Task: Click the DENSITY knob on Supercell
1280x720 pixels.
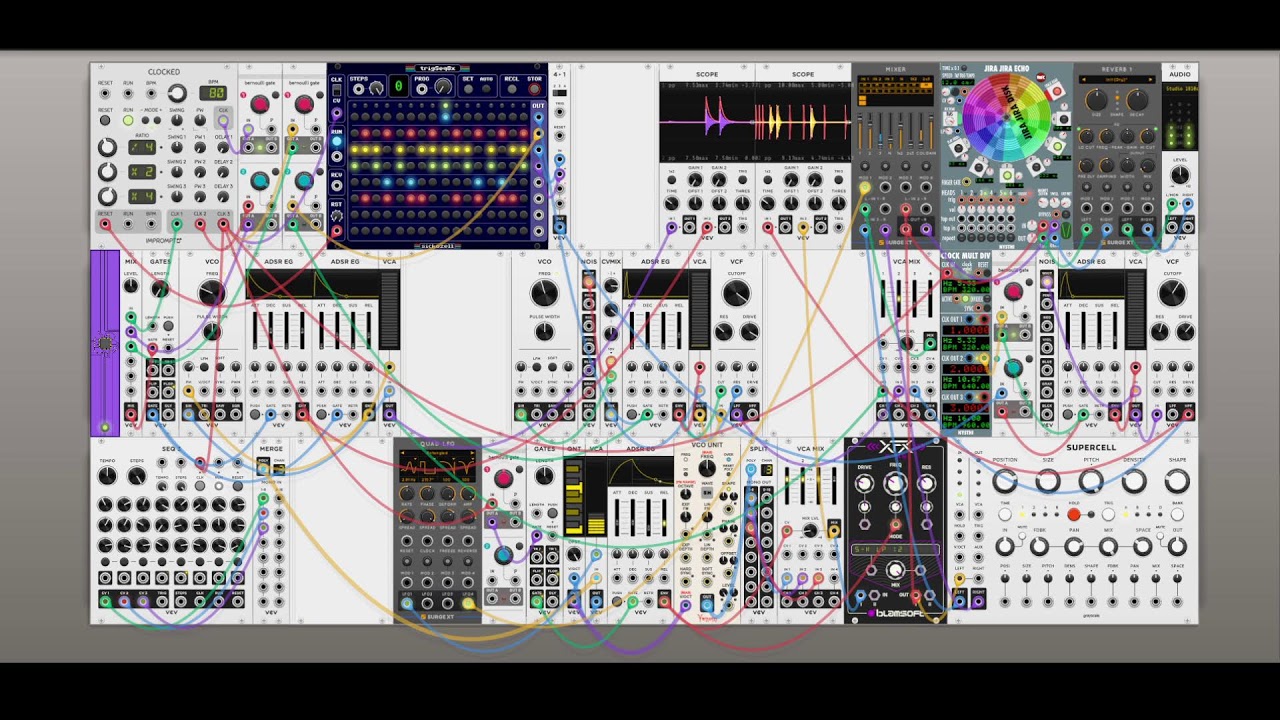Action: coord(1134,481)
